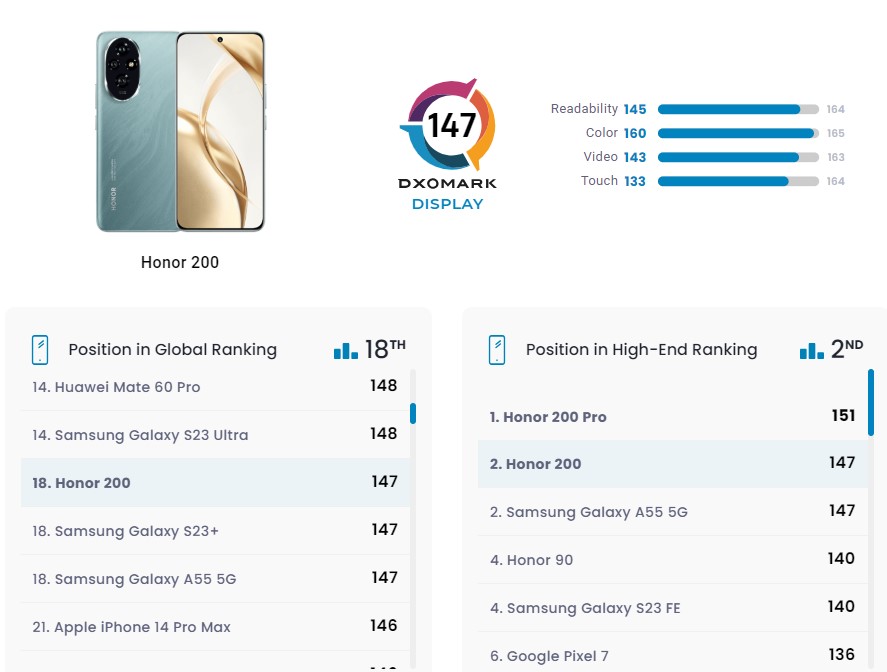Open Google Pixel 7 entry
The height and width of the screenshot is (672, 887).
click(x=673, y=653)
